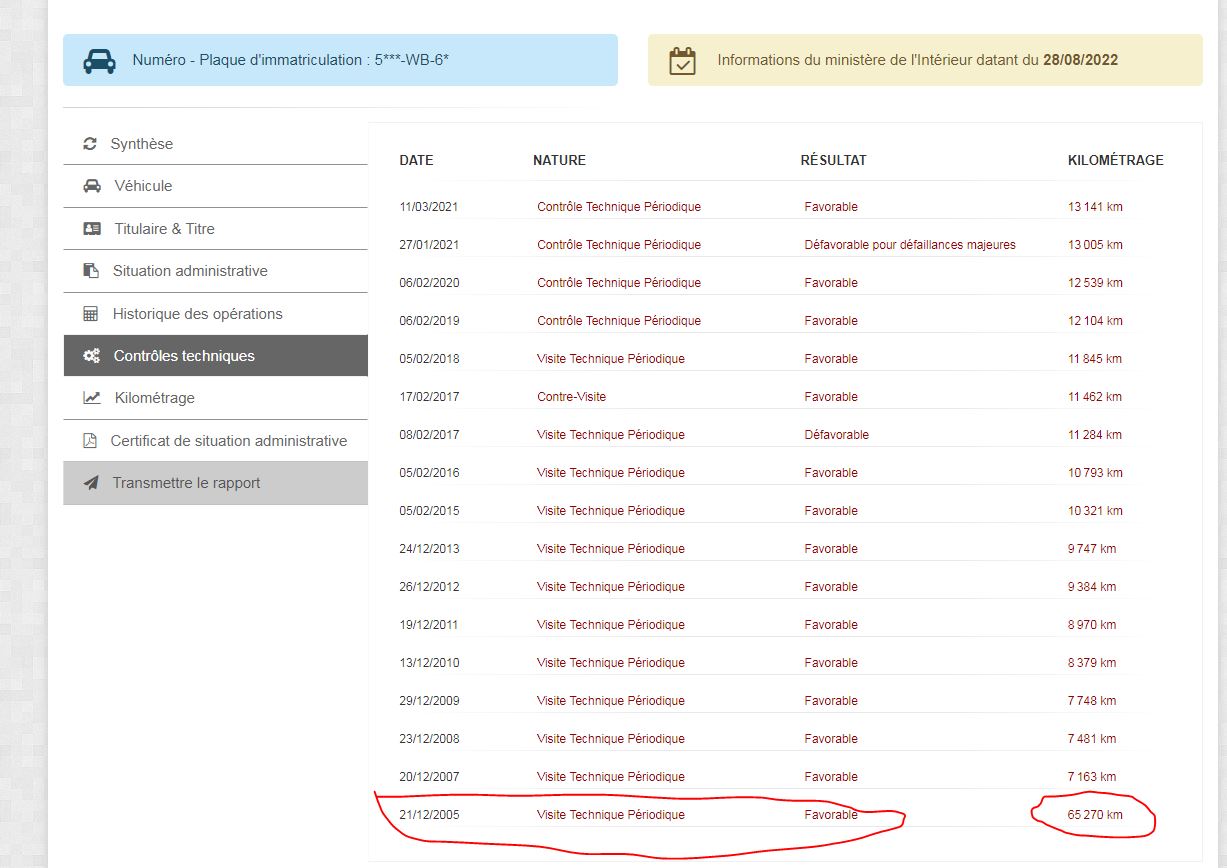This screenshot has width=1227, height=868.
Task: Click the car icon next to Véhicule
Action: click(x=92, y=186)
